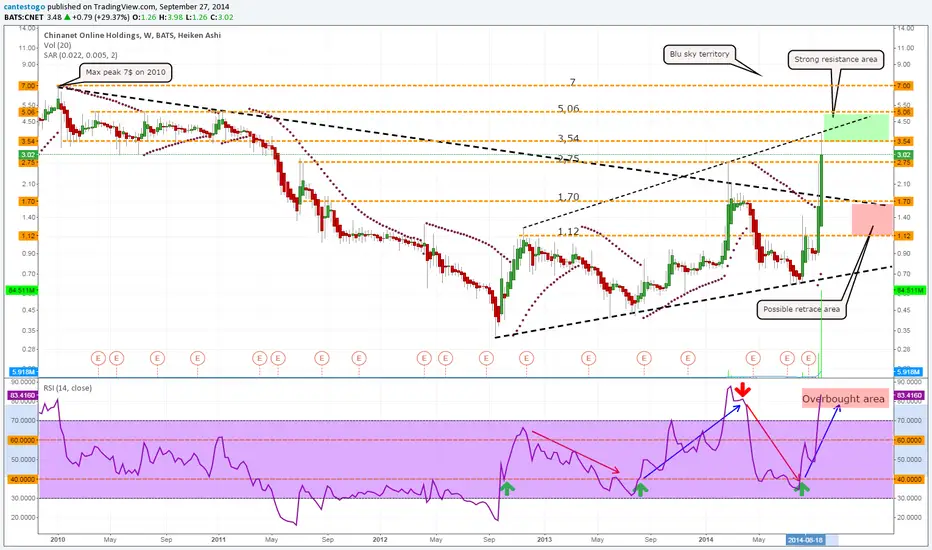Click the '1,70' level text inside the chart
The width and height of the screenshot is (932, 550).
568,197
